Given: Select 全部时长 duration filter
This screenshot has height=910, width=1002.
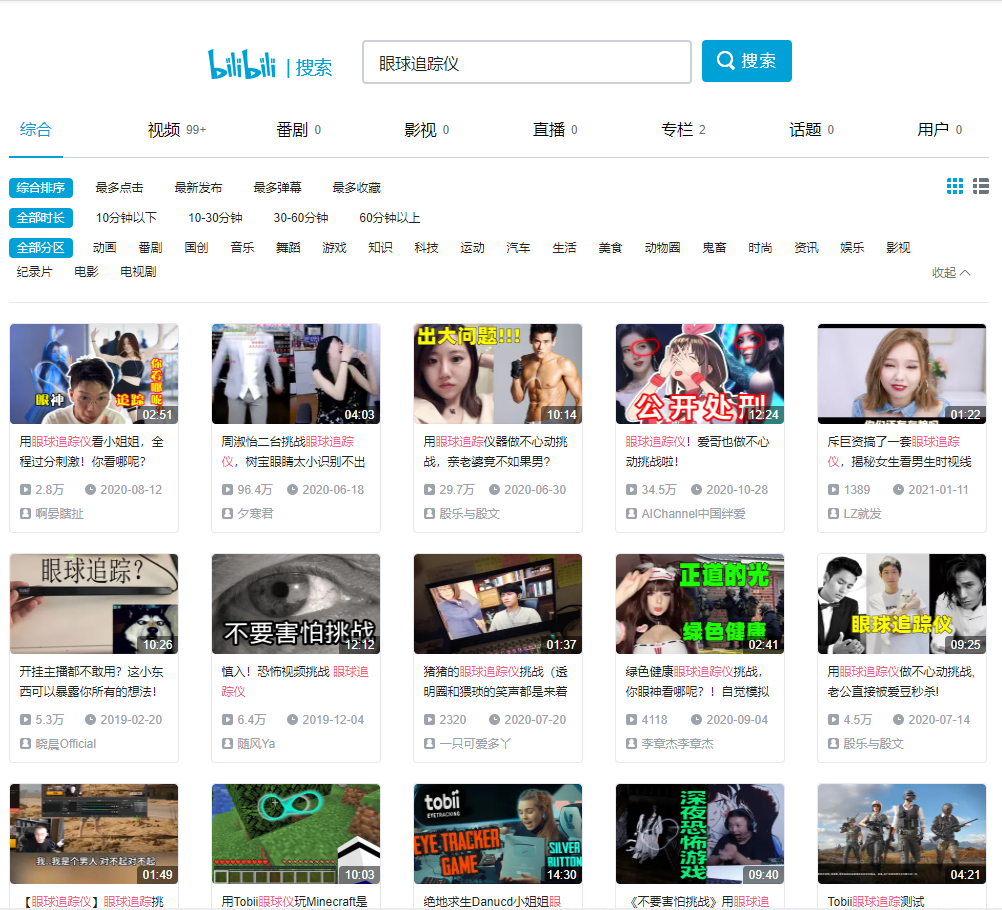Looking at the screenshot, I should point(41,218).
